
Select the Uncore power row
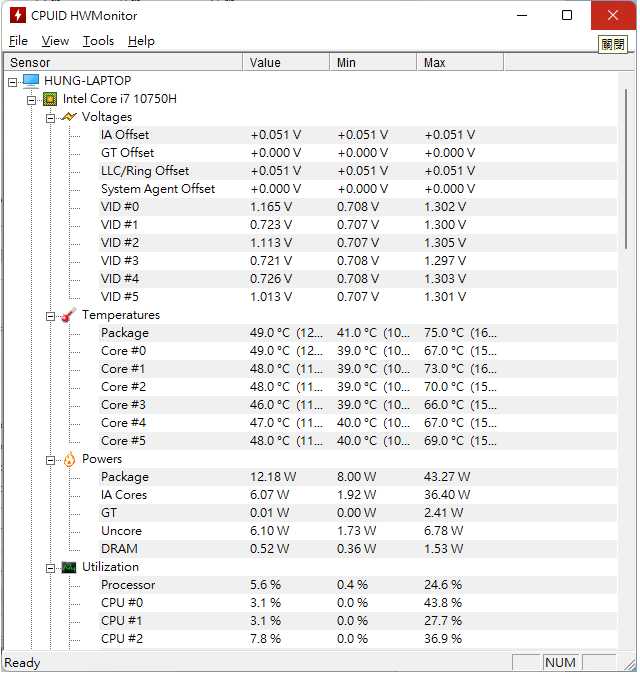[x=358, y=532]
